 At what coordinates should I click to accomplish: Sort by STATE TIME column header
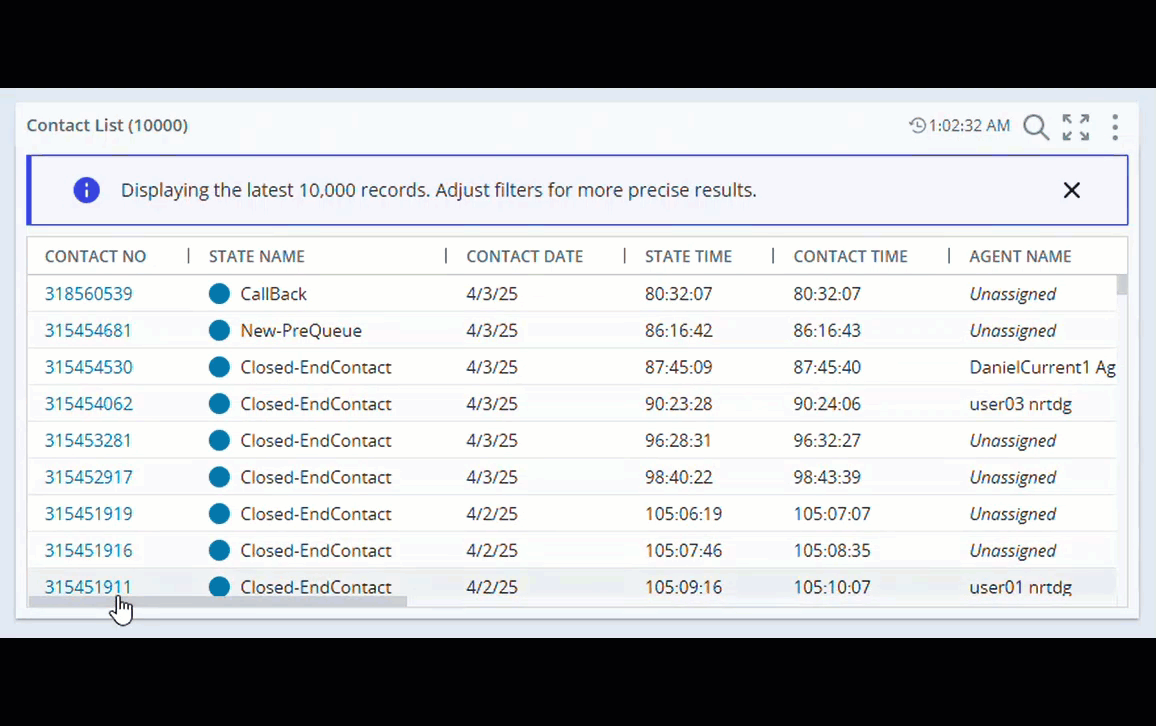click(x=688, y=257)
